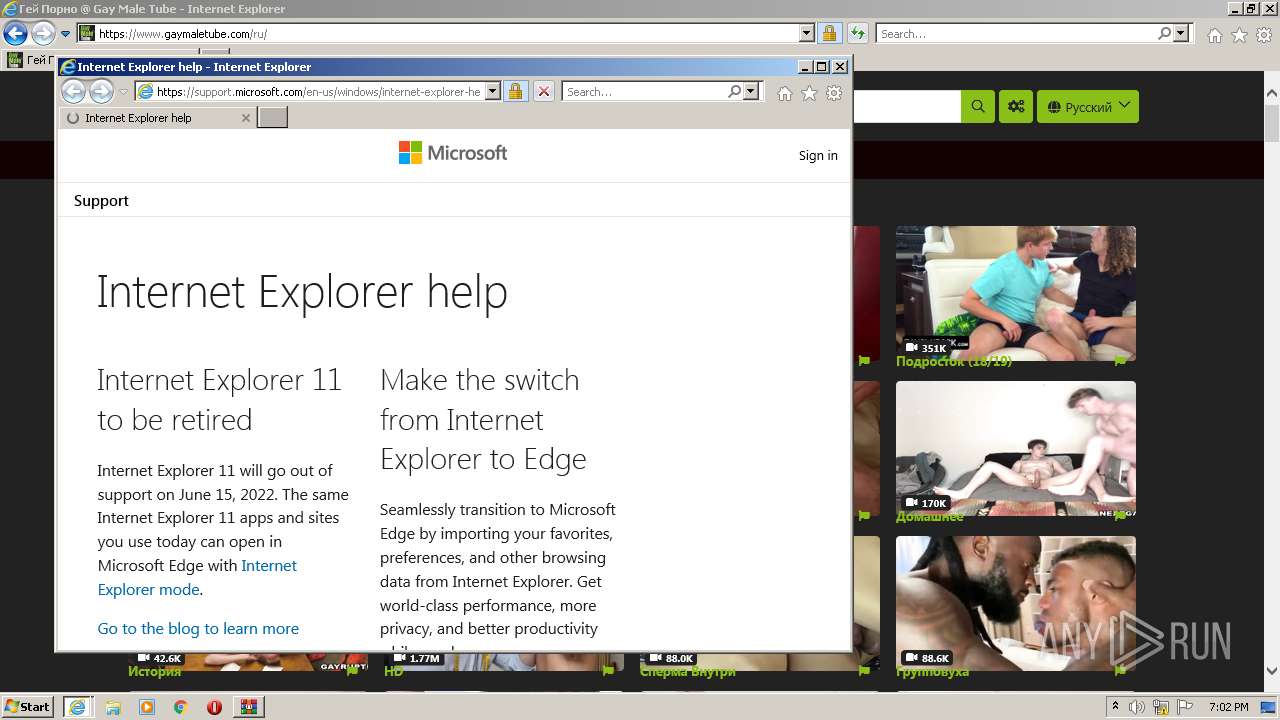Click the 7:02 PM clock

click(x=1229, y=707)
